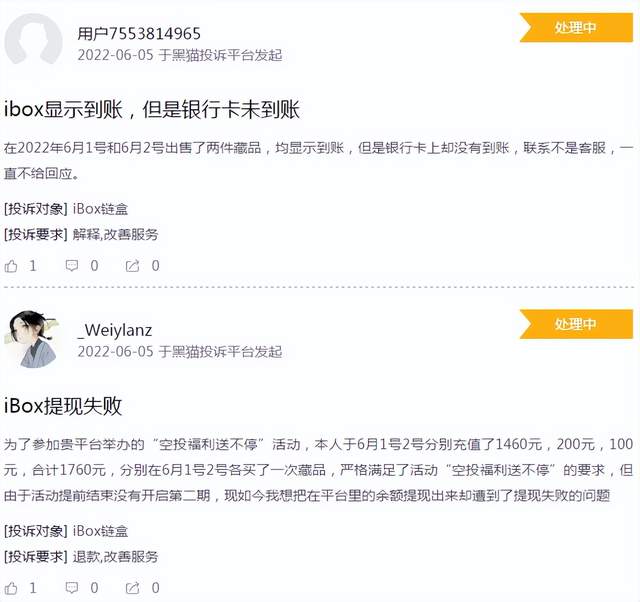Open the default gray avatar of 用户7553814965
This screenshot has height=602, width=640.
[x=33, y=40]
